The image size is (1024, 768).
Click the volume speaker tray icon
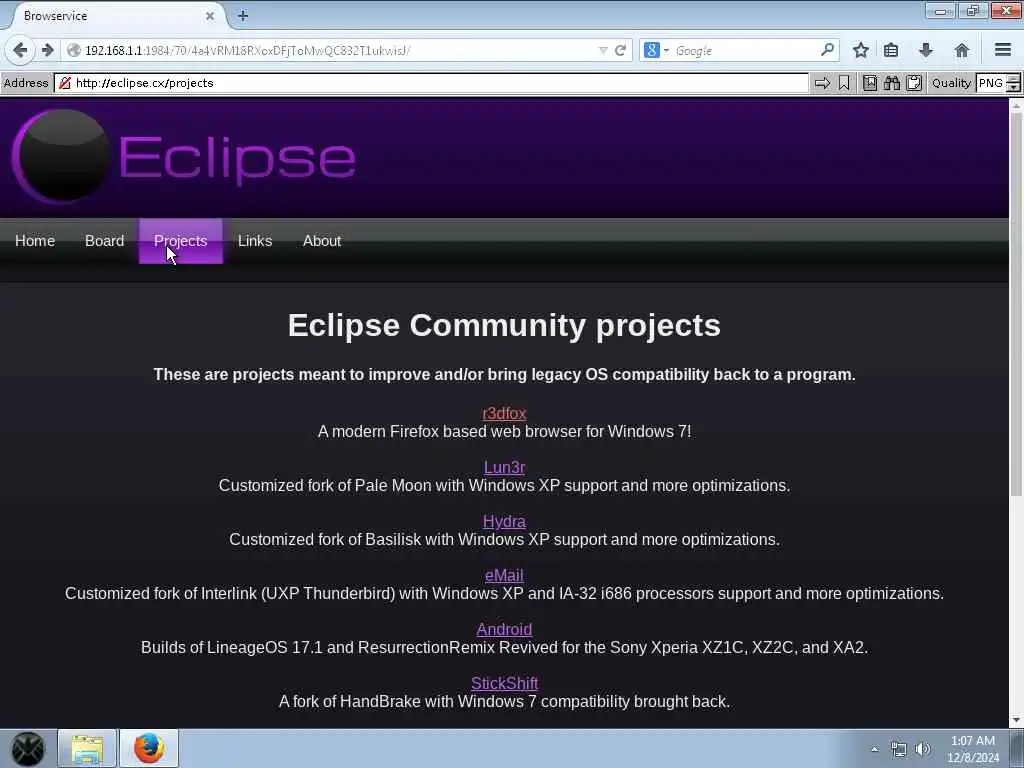pyautogui.click(x=922, y=749)
